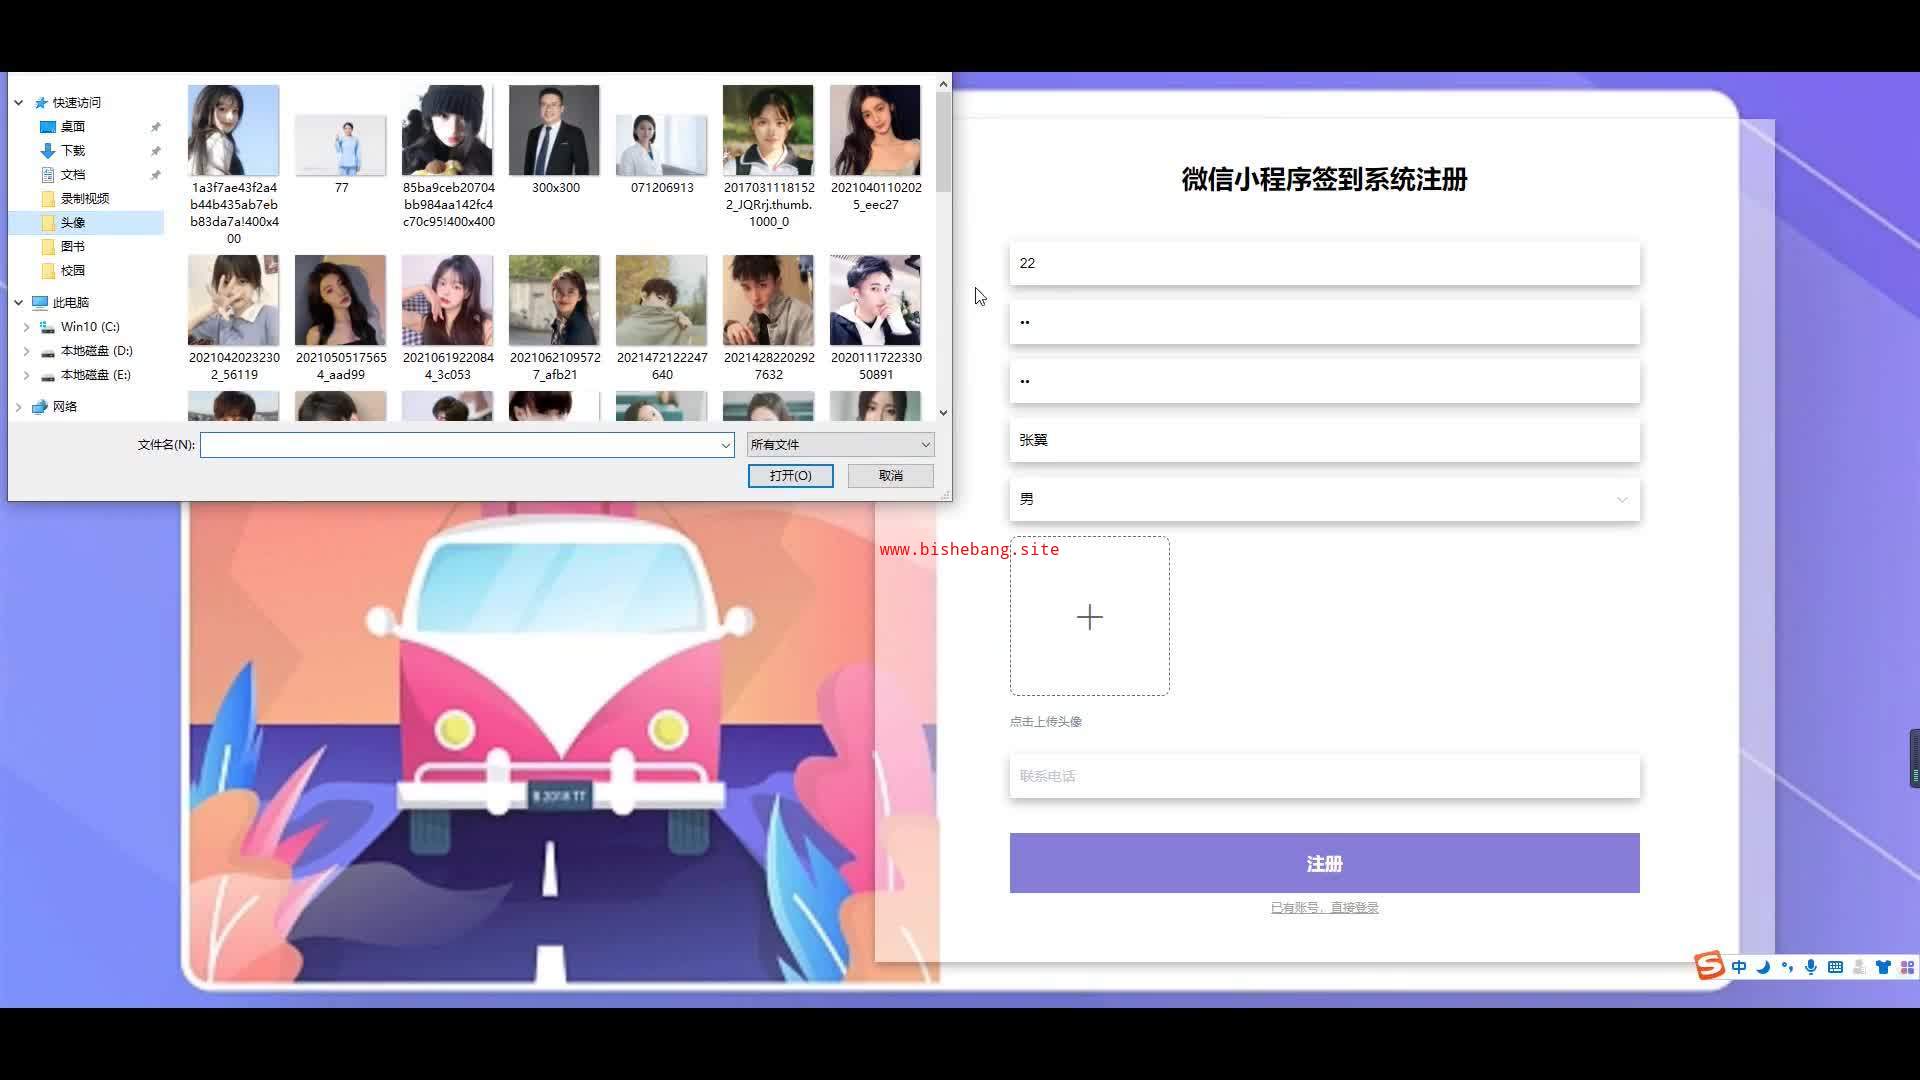Expand the Win10 (C:) drive node
1920x1080 pixels.
[26, 327]
